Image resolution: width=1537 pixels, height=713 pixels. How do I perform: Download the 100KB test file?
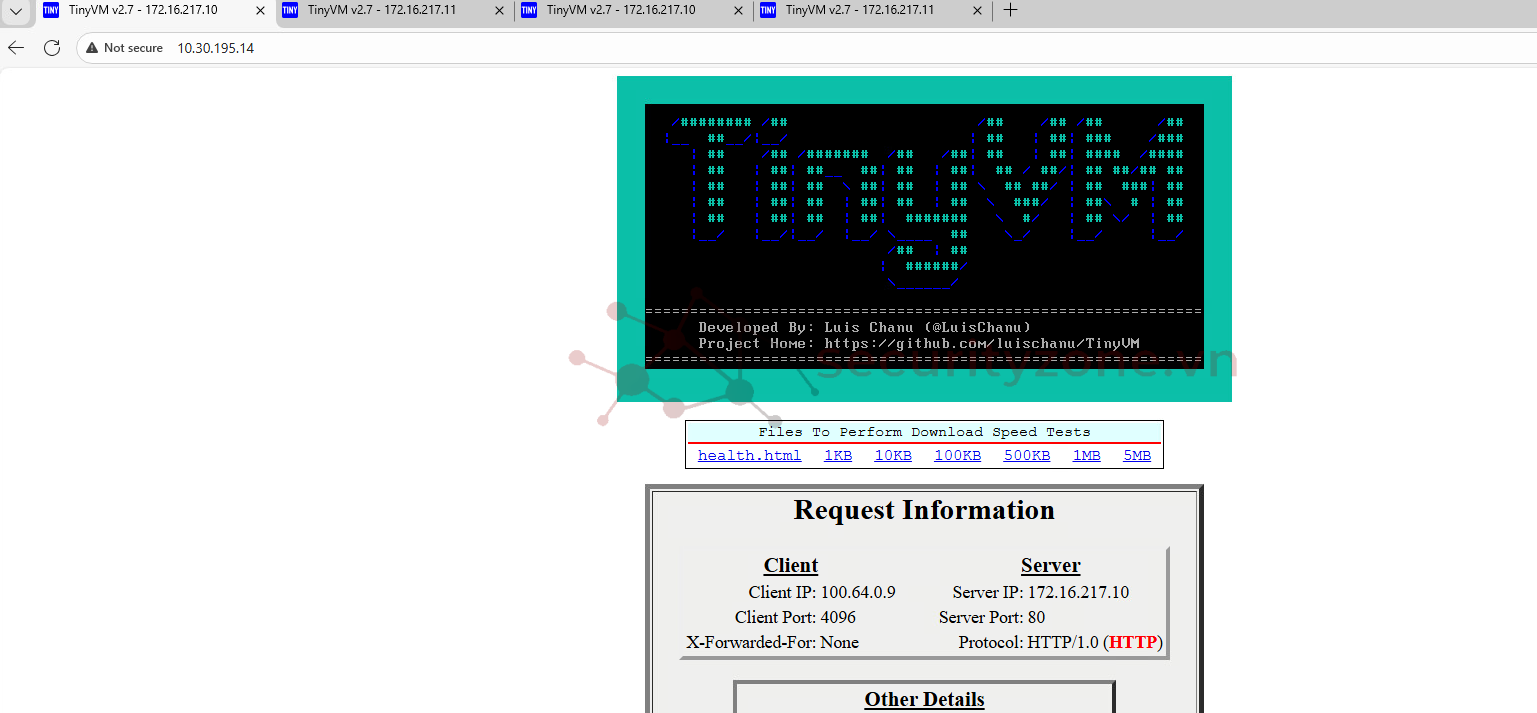pos(957,456)
